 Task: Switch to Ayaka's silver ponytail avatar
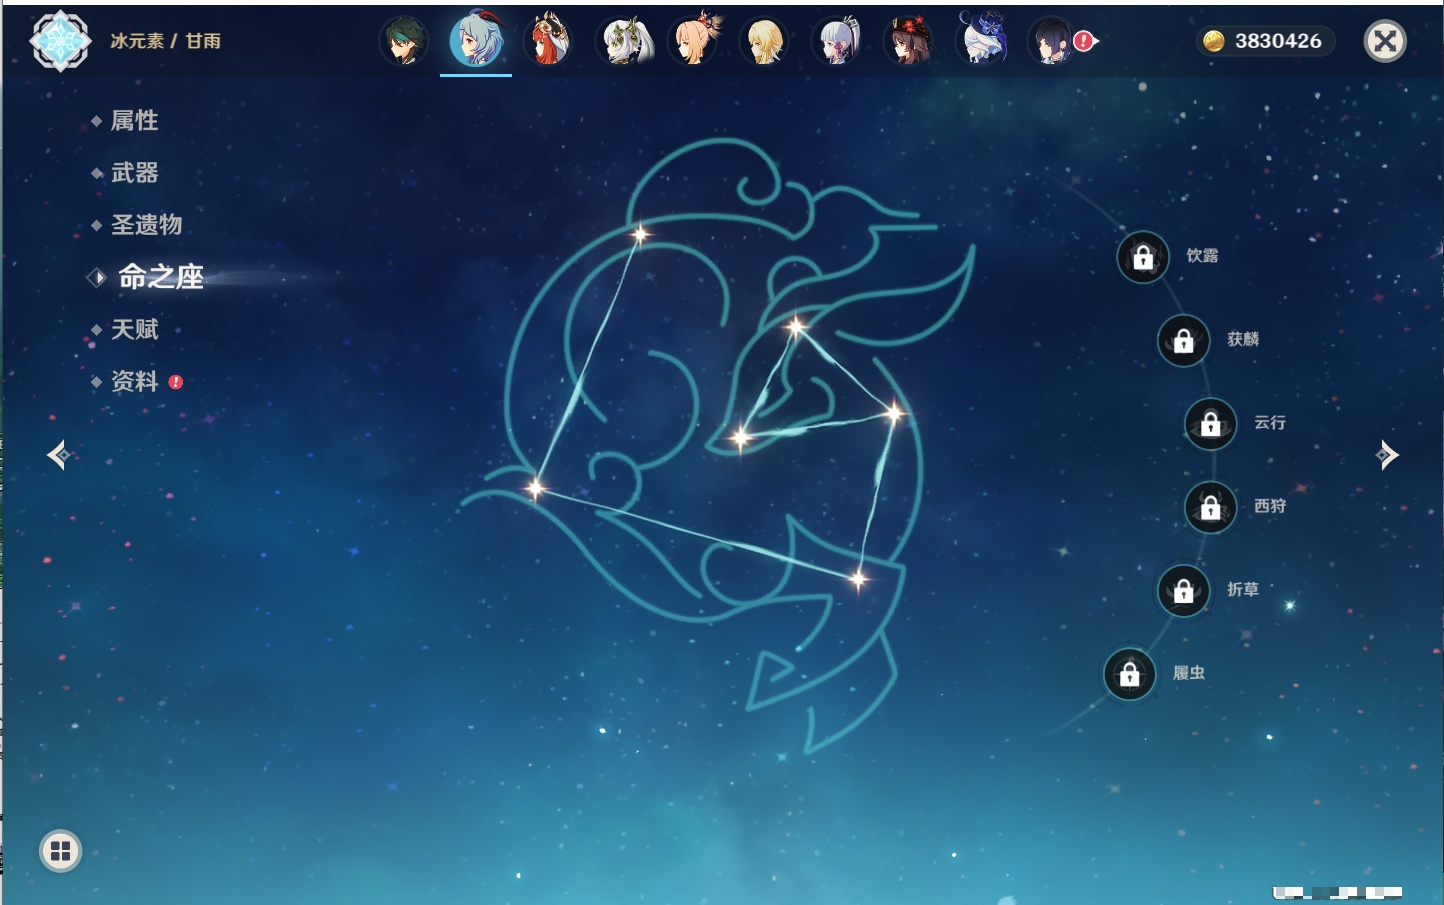coord(837,41)
